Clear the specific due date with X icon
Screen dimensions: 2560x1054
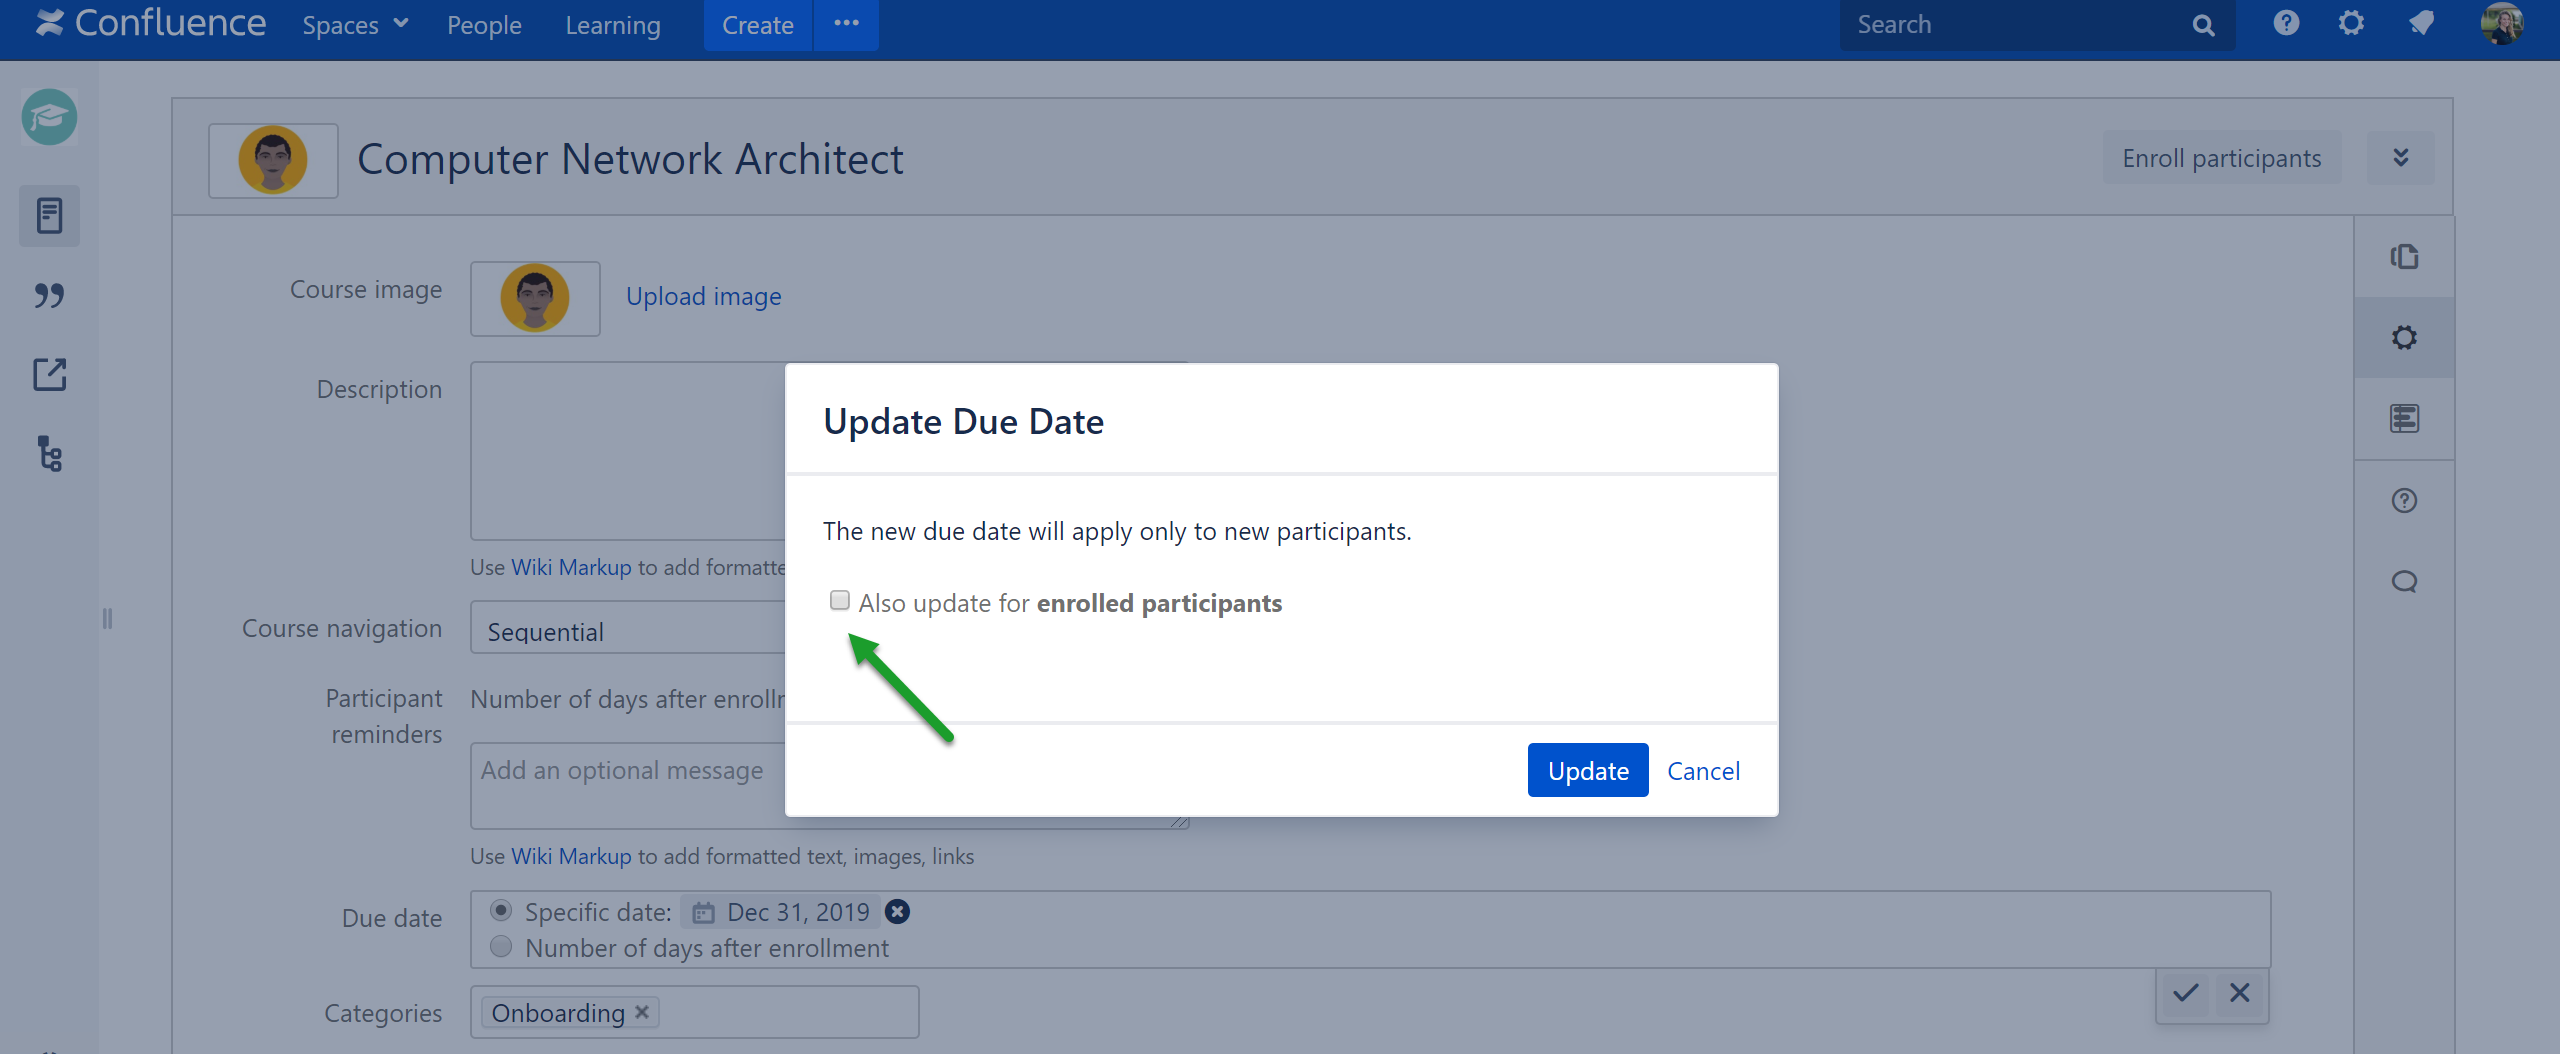(898, 912)
